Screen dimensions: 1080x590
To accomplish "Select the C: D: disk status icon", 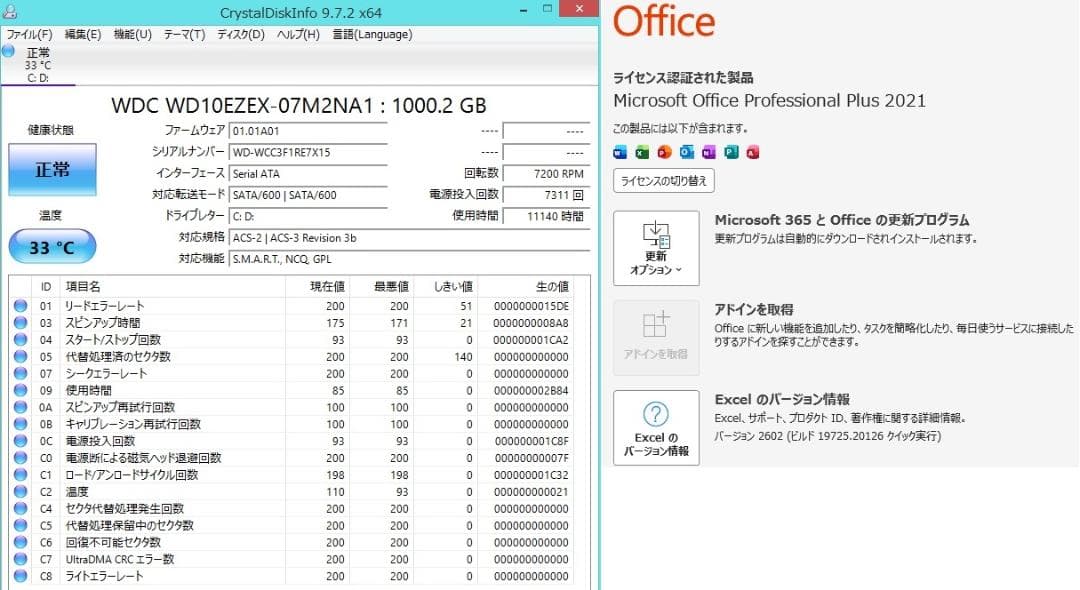I will [x=8, y=51].
